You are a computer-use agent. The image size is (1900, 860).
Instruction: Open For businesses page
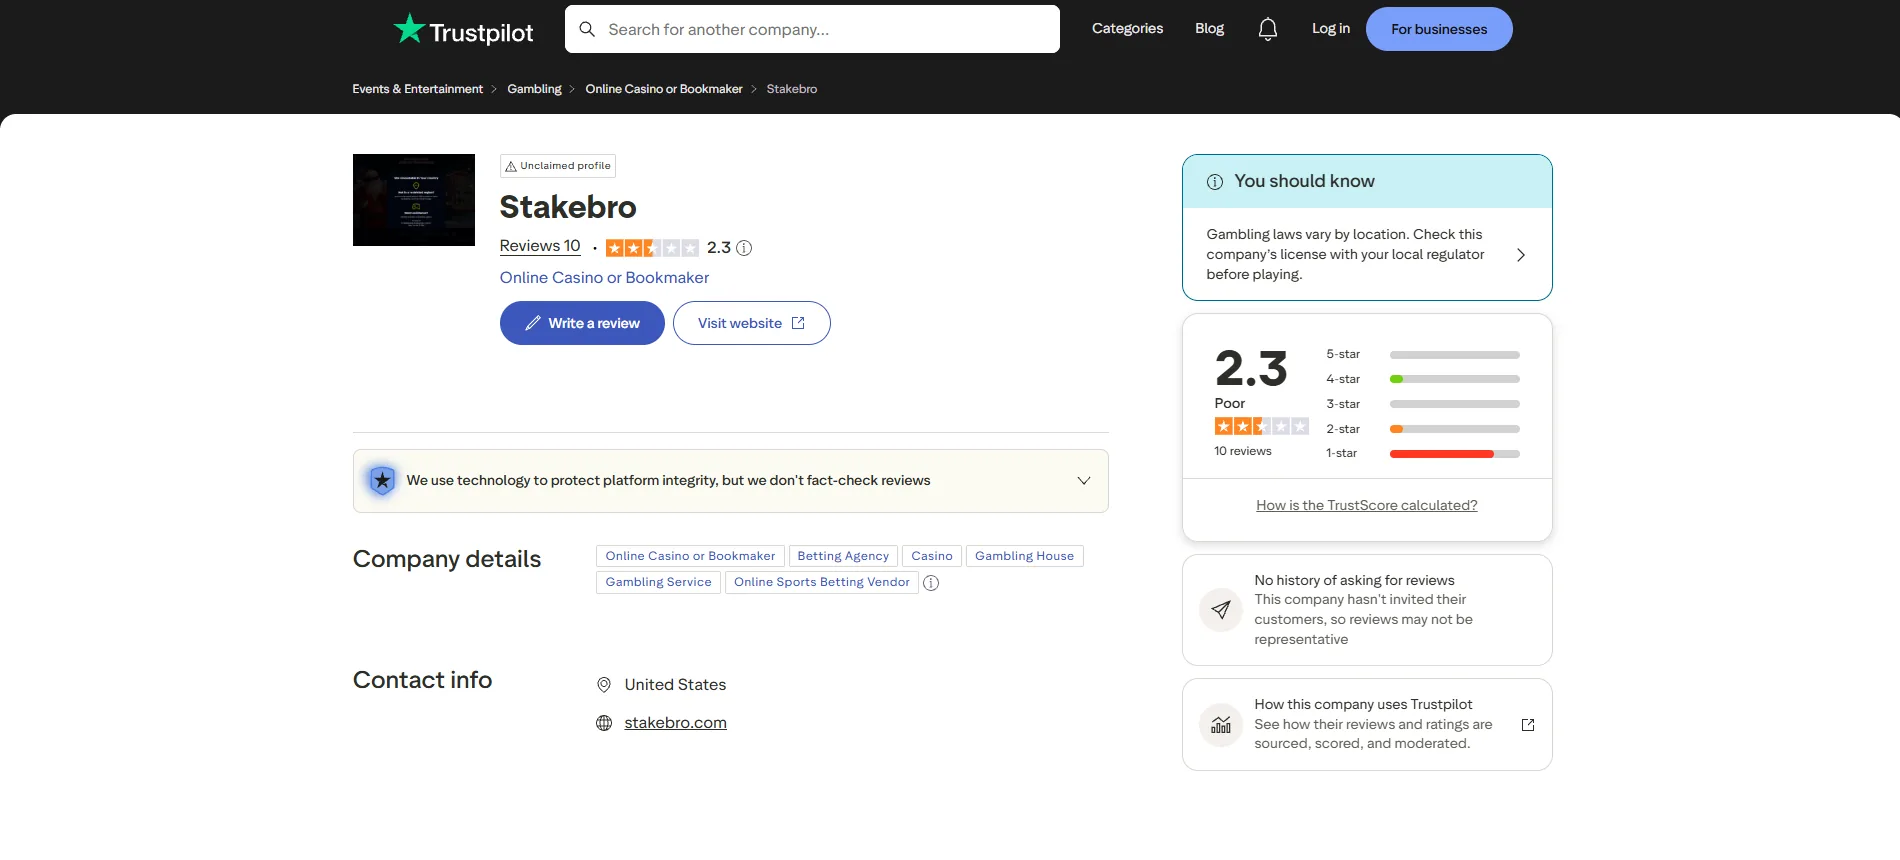(1439, 29)
